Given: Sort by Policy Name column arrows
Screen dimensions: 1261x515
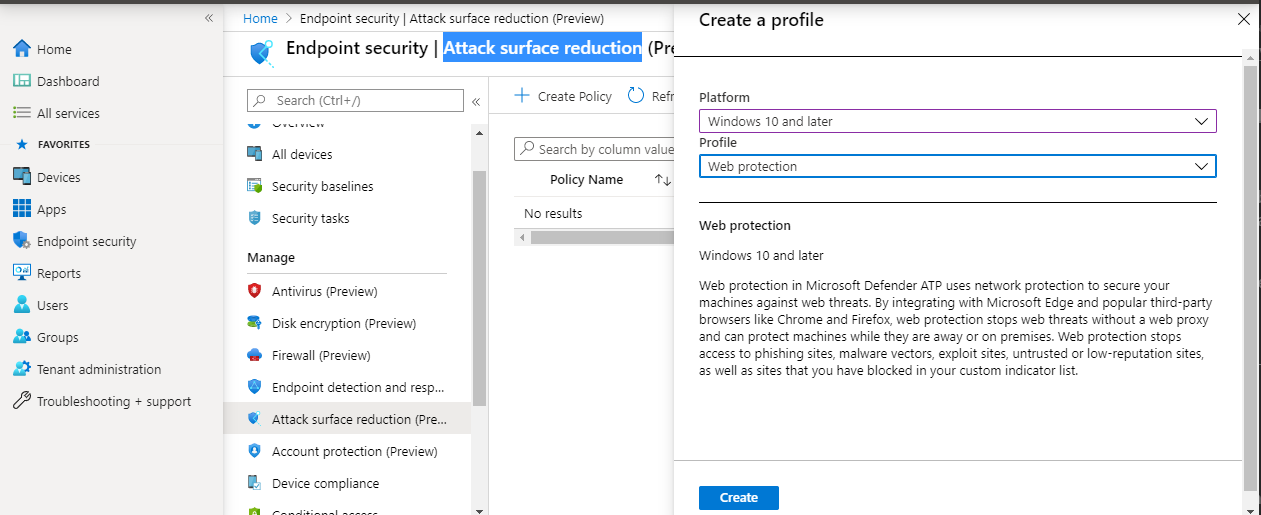Looking at the screenshot, I should coord(663,180).
